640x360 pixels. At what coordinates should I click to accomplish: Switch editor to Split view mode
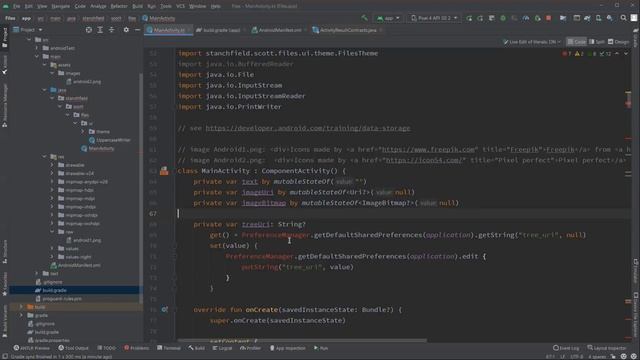click(597, 42)
